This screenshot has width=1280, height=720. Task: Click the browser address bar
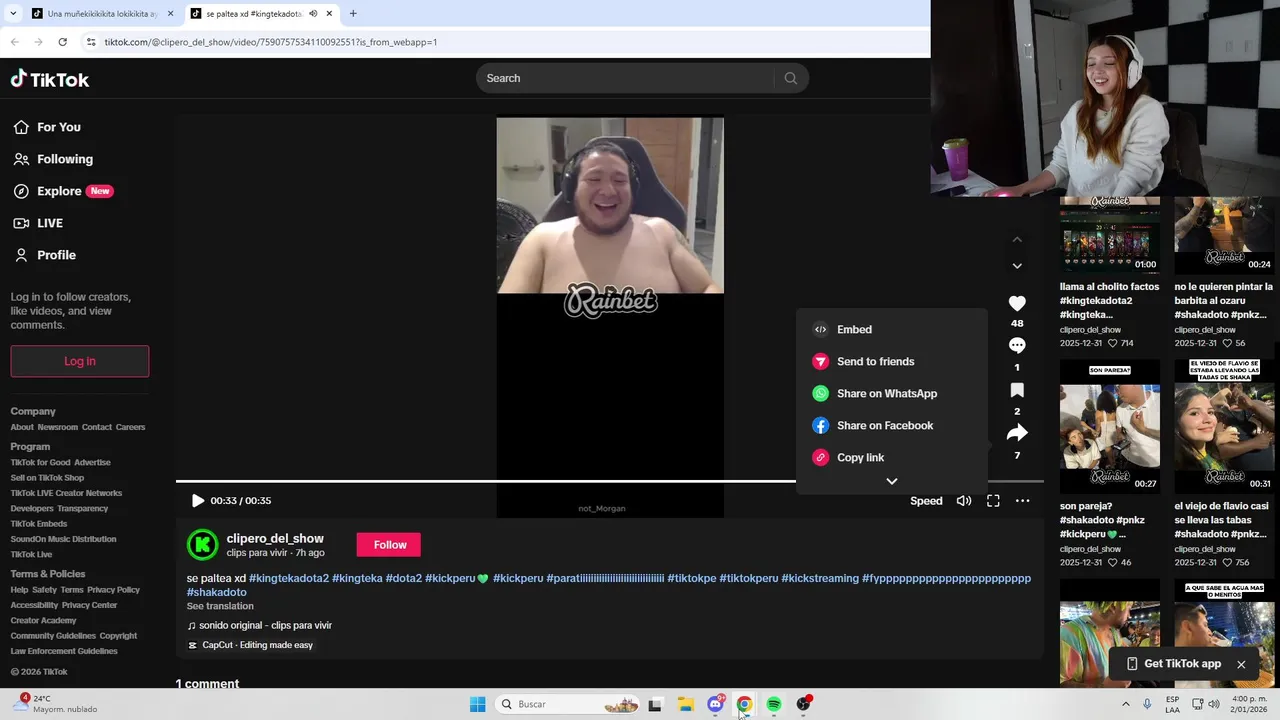pos(500,42)
